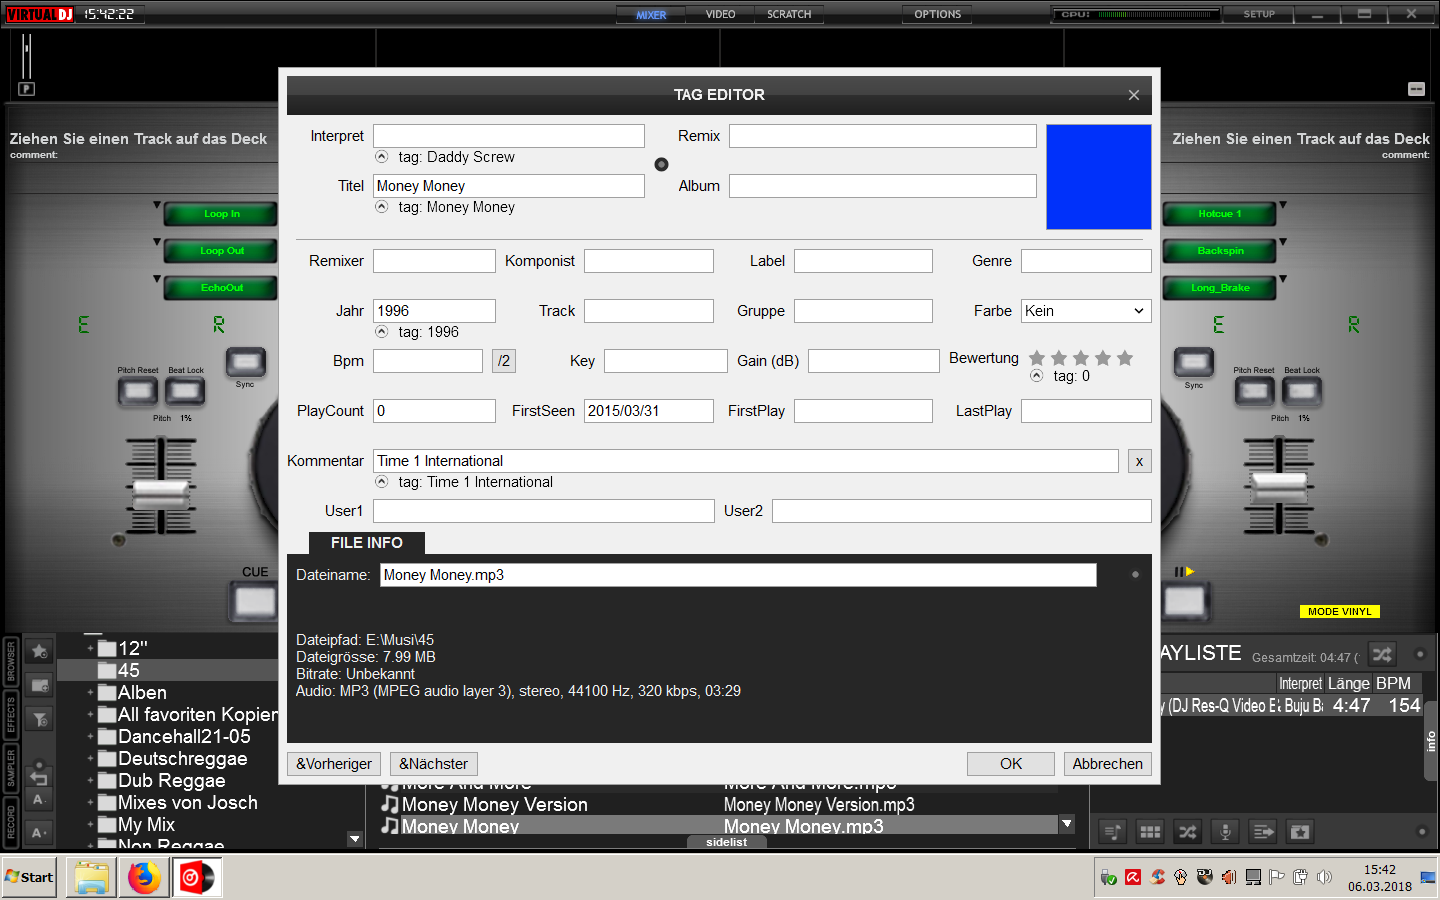Click the round dot icon between Interpret and Remix
This screenshot has width=1440, height=900.
(661, 165)
